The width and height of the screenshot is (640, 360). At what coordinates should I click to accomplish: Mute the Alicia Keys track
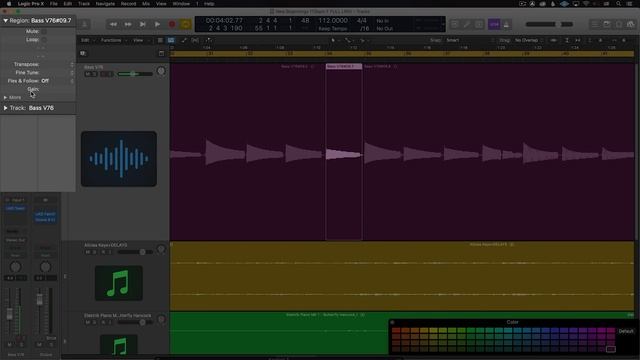click(87, 252)
